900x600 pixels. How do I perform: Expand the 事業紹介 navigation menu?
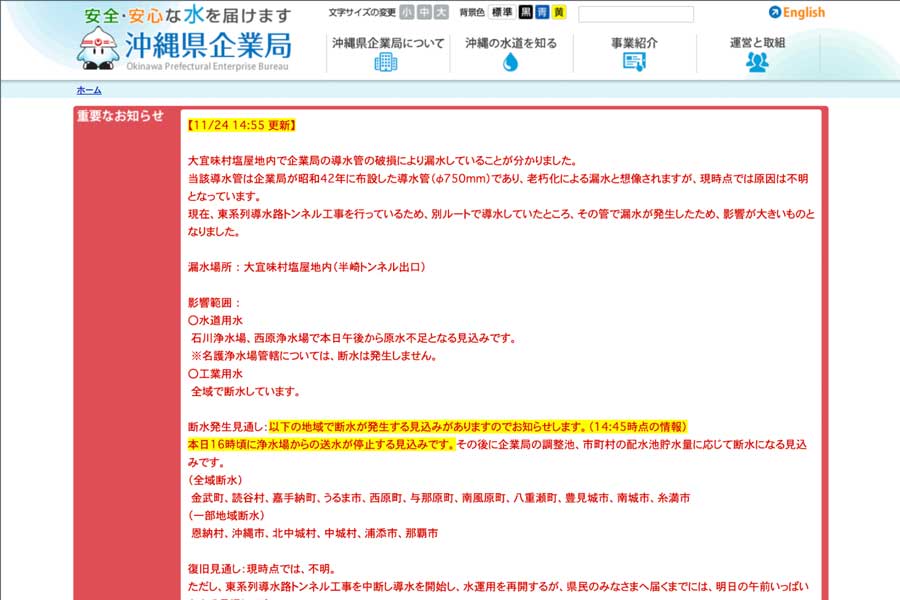coord(633,42)
